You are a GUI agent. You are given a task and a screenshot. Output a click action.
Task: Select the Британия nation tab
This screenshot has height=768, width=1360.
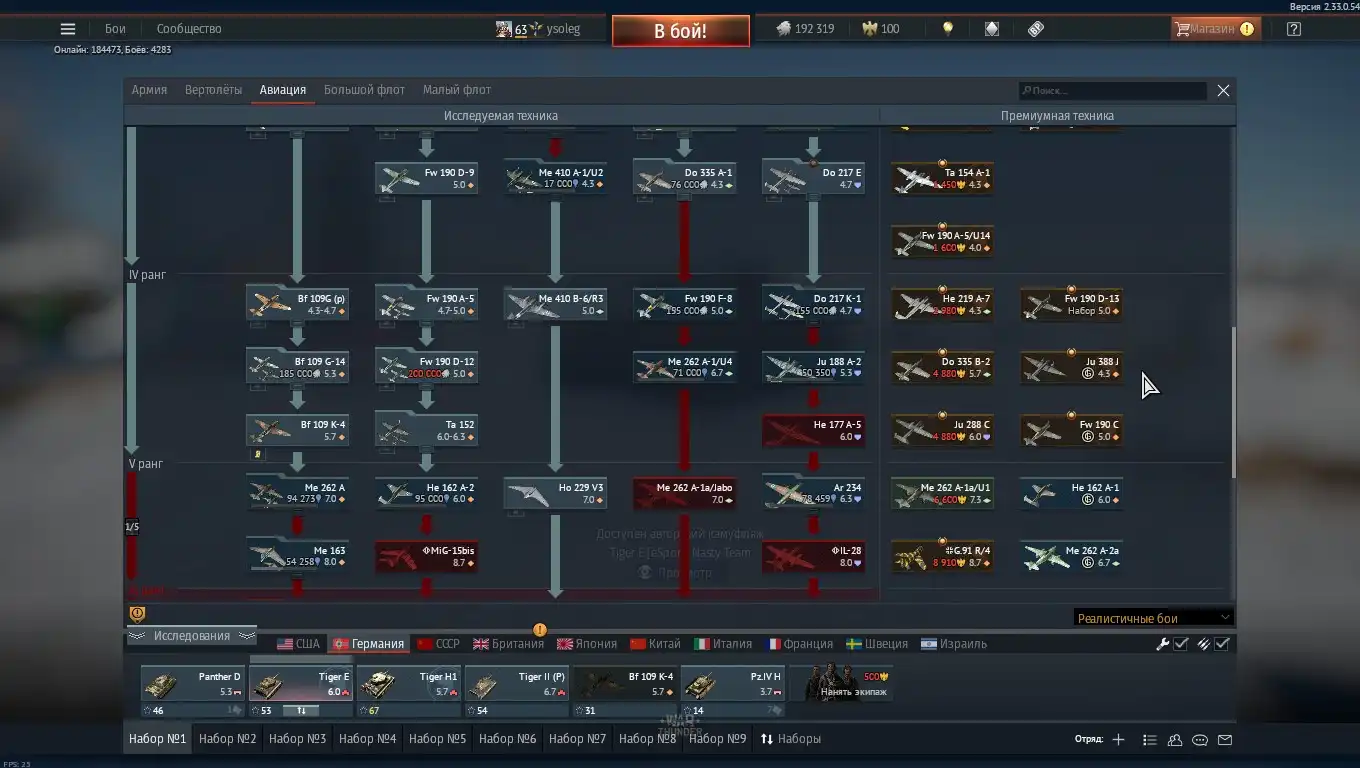[x=508, y=644]
